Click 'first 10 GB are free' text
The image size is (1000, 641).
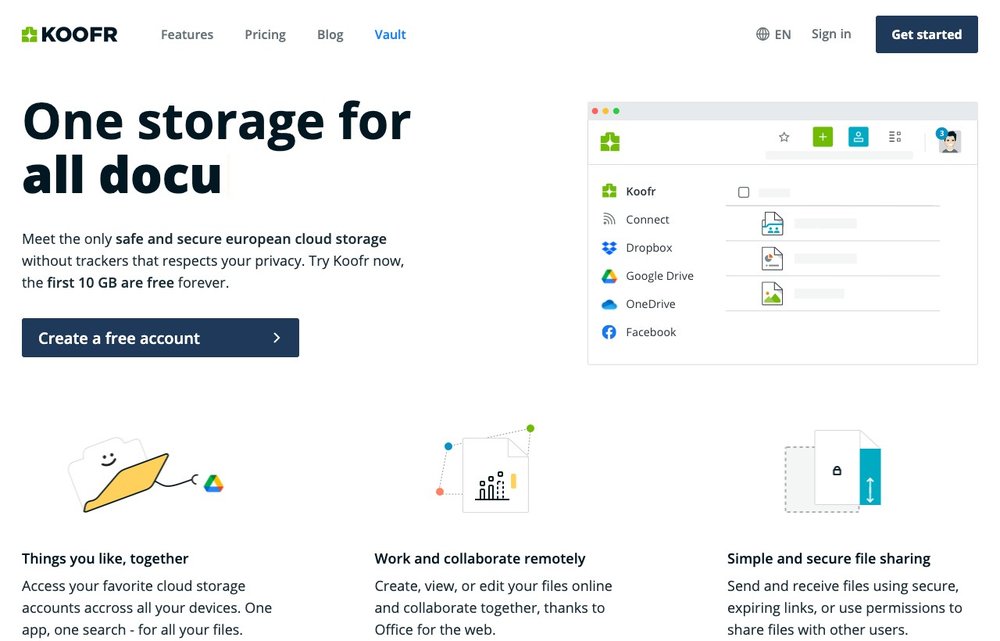tap(110, 283)
